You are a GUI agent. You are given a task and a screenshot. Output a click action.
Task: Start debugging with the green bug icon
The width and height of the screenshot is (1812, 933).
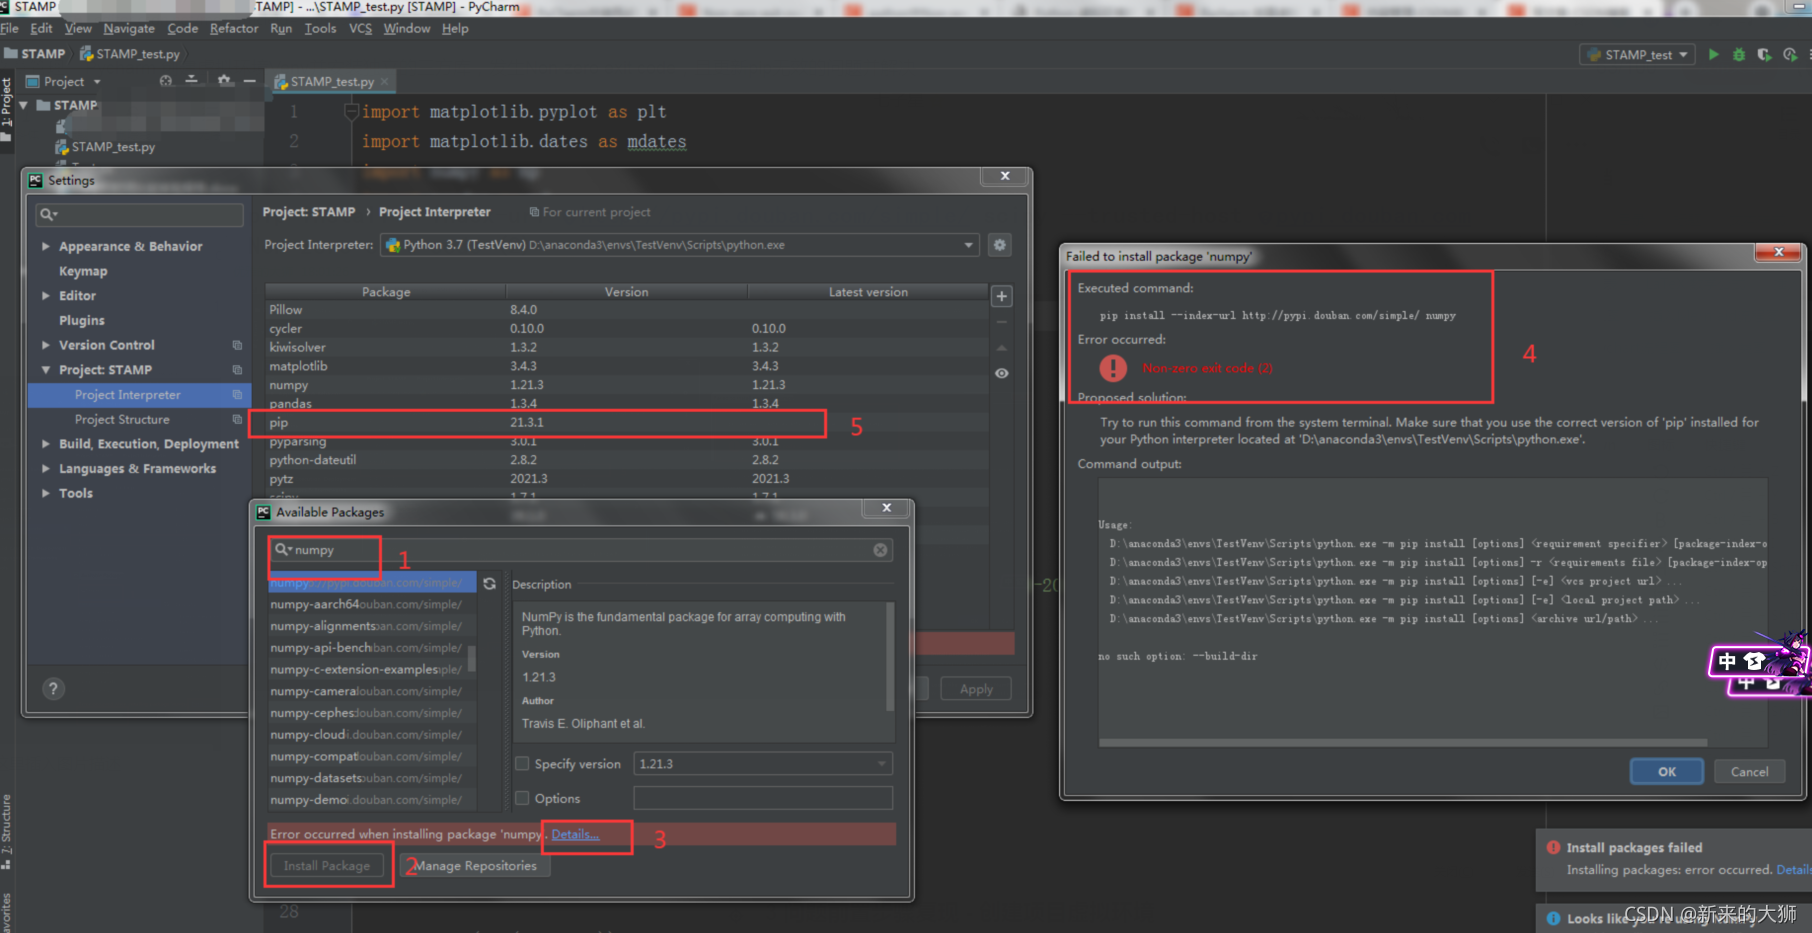1739,55
